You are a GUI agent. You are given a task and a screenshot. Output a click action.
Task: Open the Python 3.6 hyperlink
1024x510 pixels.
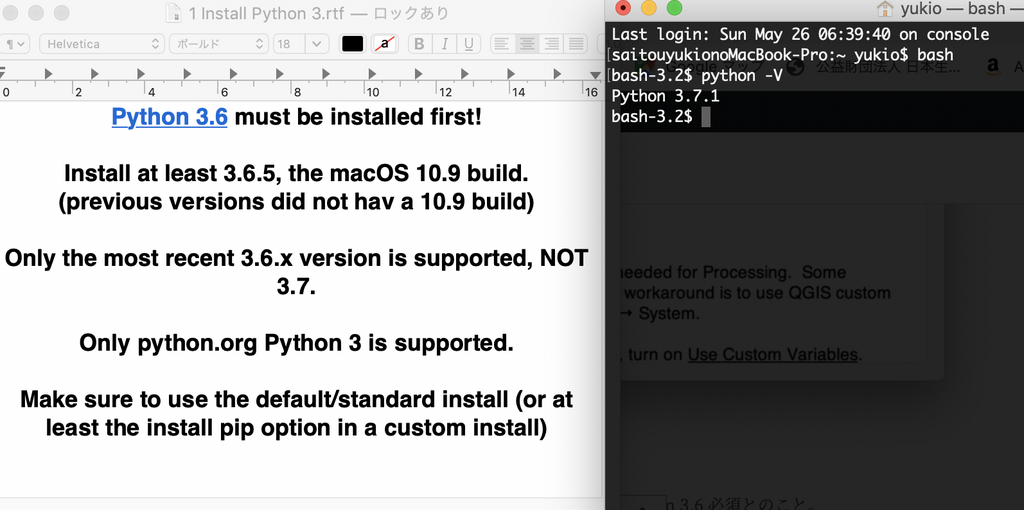click(x=169, y=117)
